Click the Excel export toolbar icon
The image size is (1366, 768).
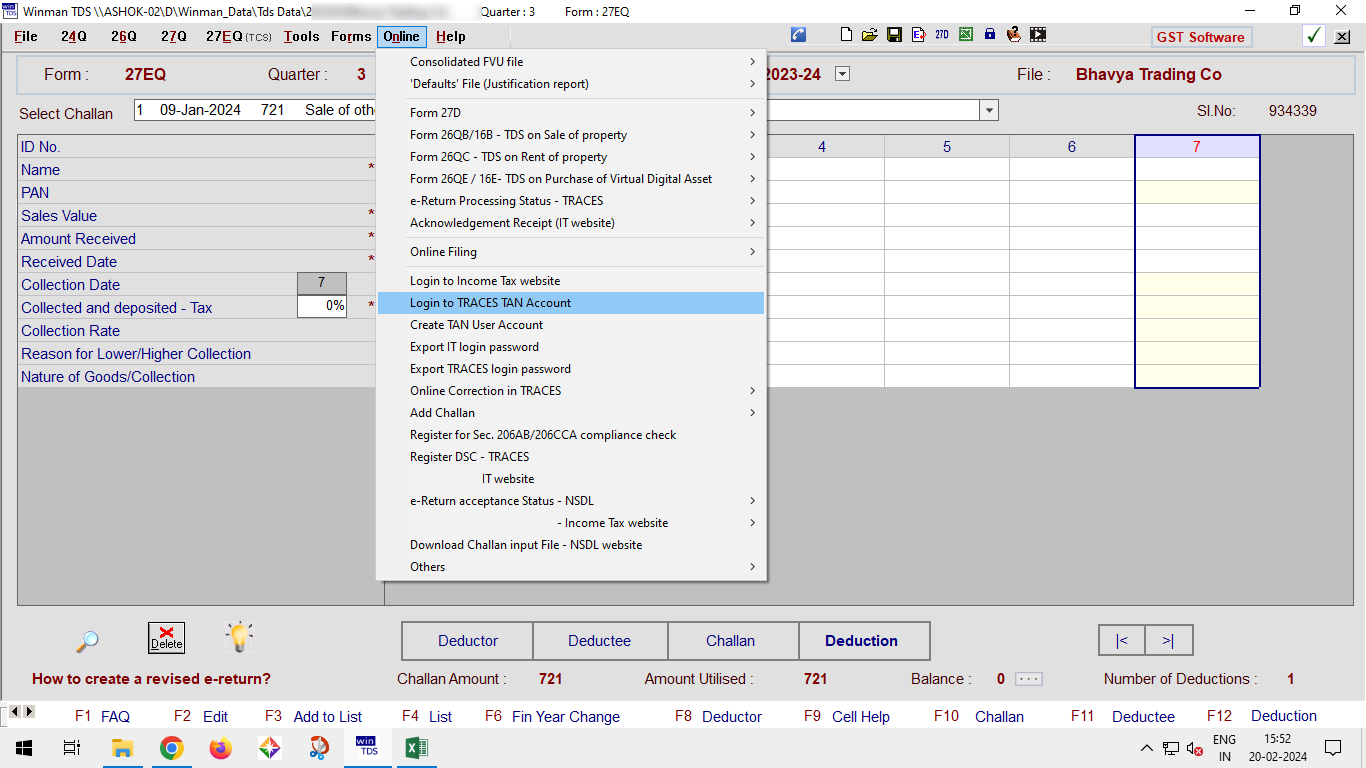tap(966, 35)
